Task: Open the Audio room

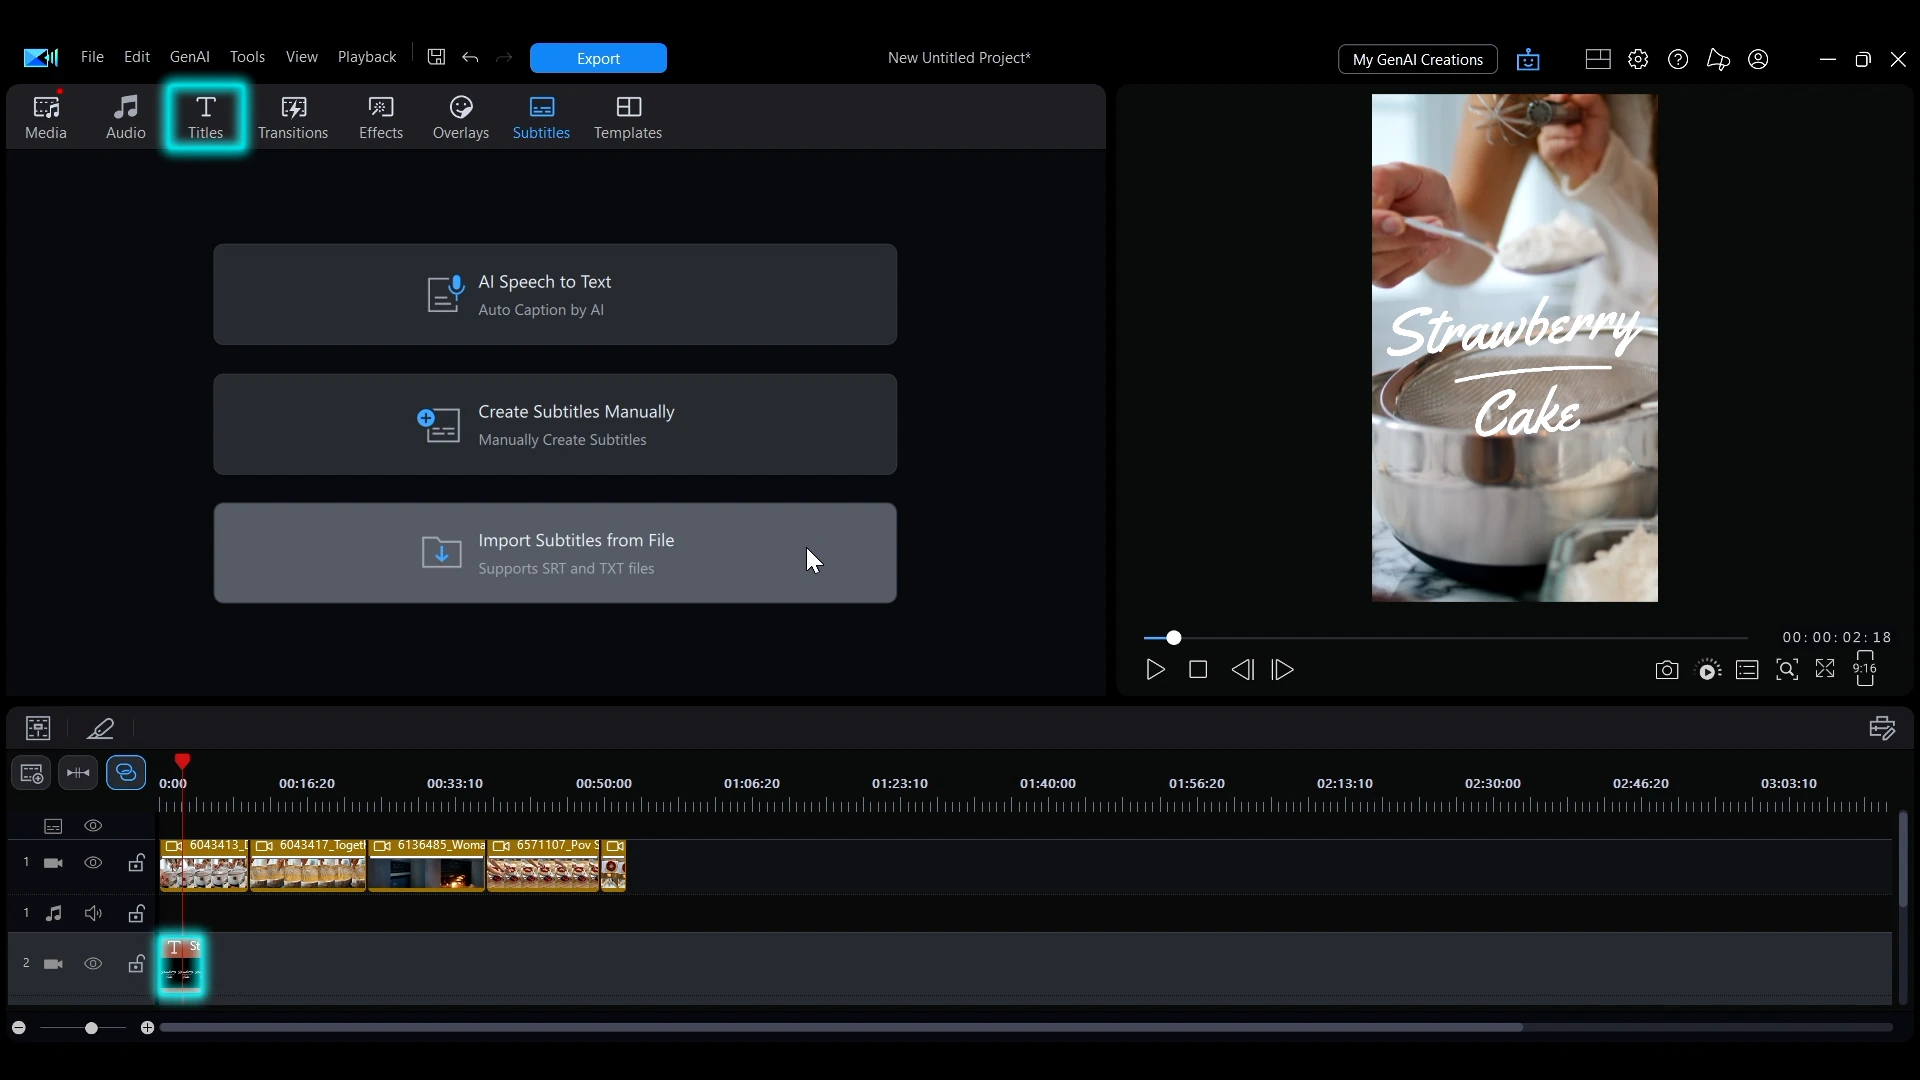Action: (x=126, y=118)
